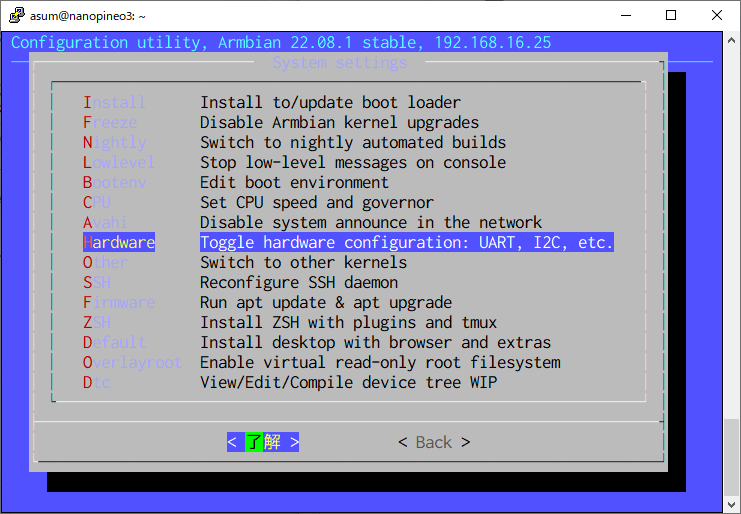Click 'Switch to other kernels' text
741x514 pixels.
(303, 262)
